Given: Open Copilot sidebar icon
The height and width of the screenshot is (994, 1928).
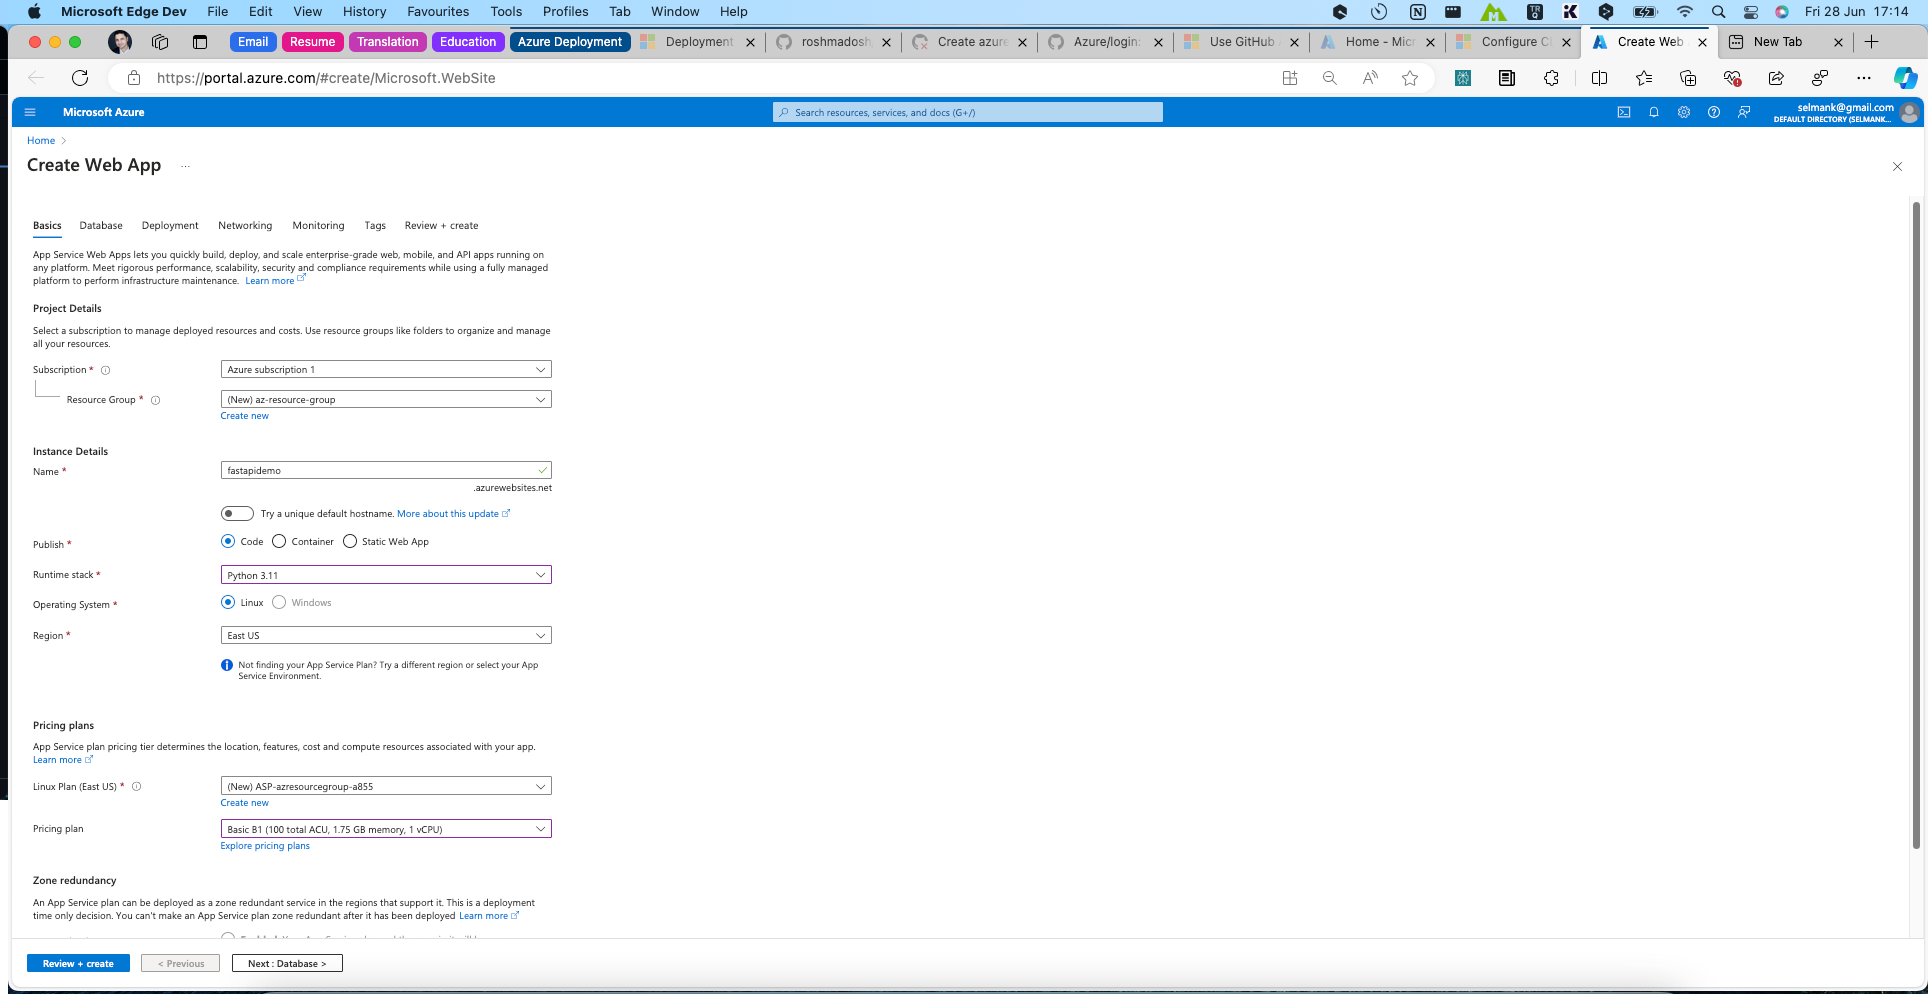Looking at the screenshot, I should (1906, 78).
